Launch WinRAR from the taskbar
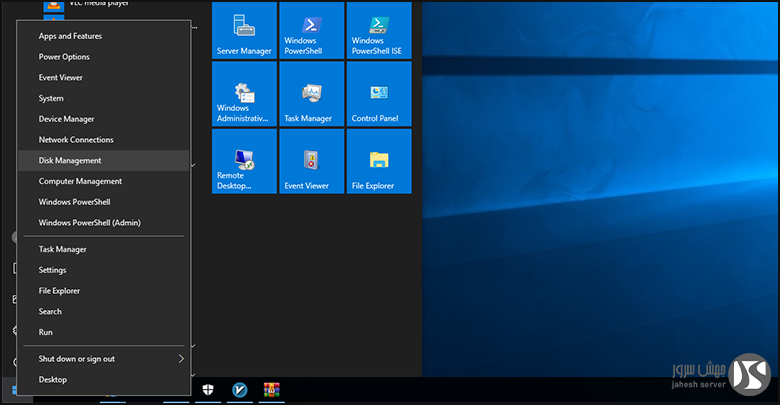The width and height of the screenshot is (780, 405). click(x=272, y=390)
